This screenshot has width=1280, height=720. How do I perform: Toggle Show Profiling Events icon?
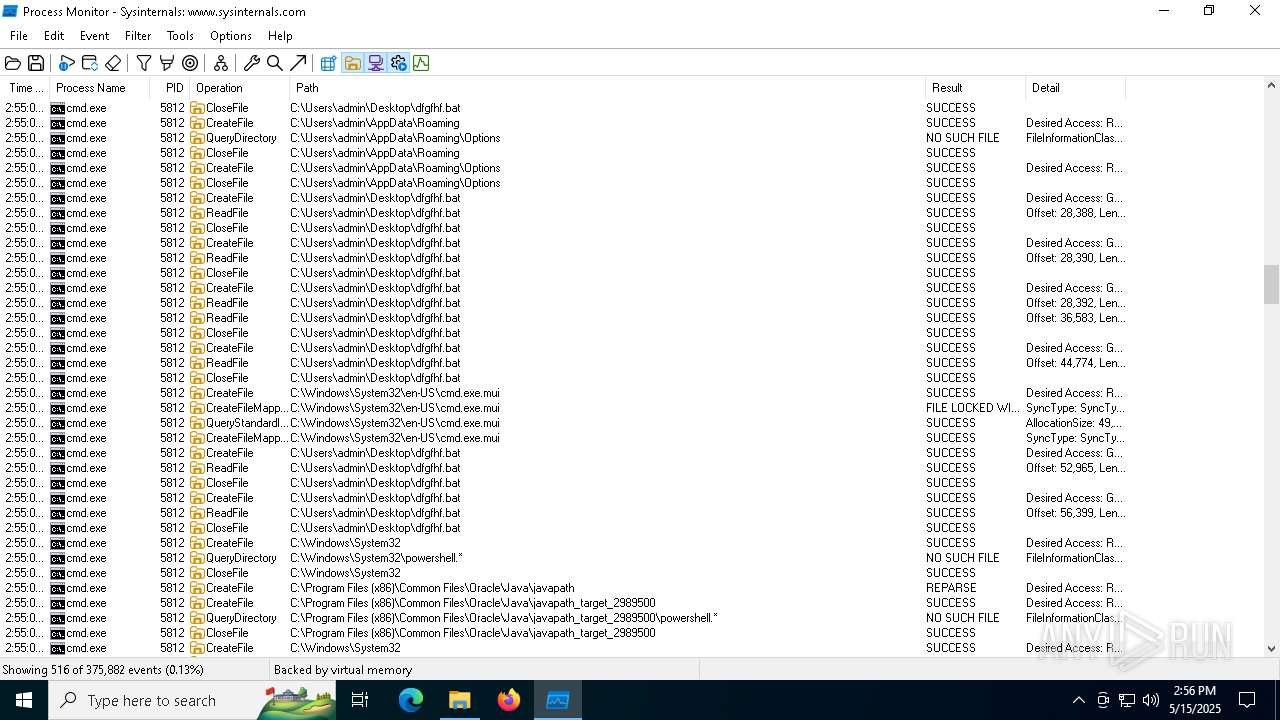(421, 63)
